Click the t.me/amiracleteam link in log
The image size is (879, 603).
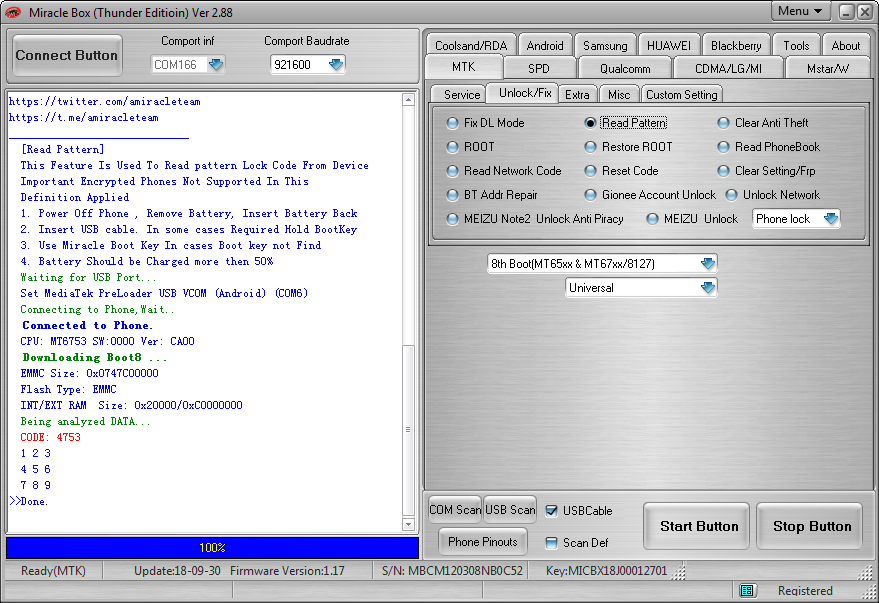(x=84, y=118)
